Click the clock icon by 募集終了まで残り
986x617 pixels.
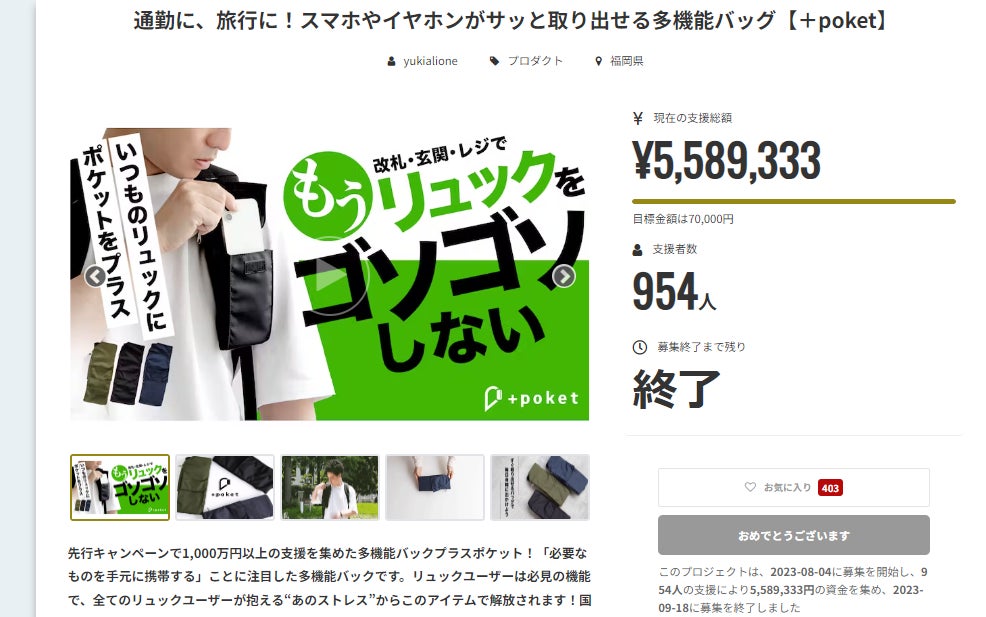(x=640, y=347)
